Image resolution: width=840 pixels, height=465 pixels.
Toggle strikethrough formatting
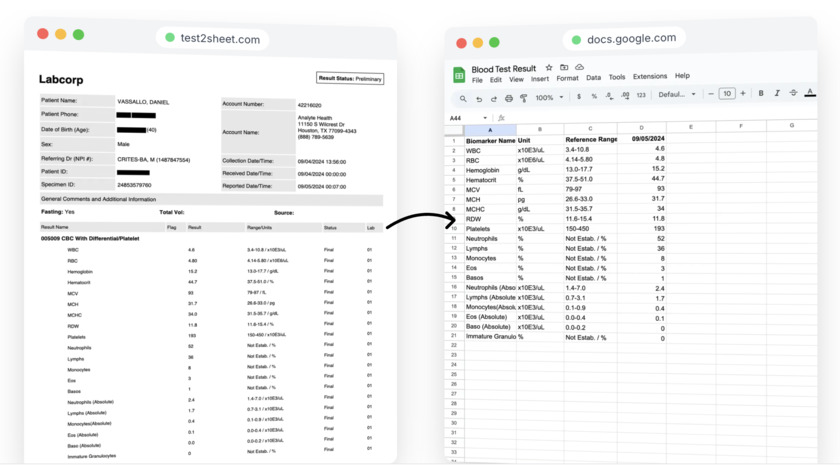tap(793, 93)
